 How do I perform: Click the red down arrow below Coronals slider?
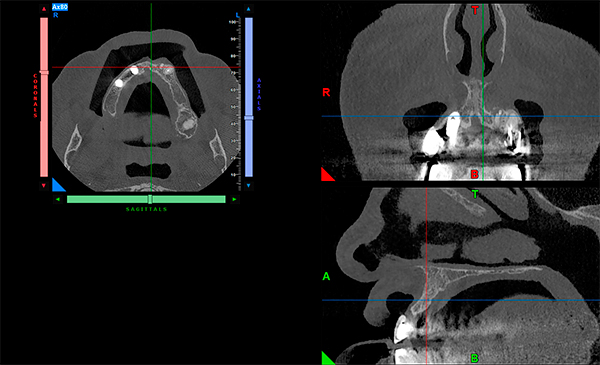coord(44,186)
